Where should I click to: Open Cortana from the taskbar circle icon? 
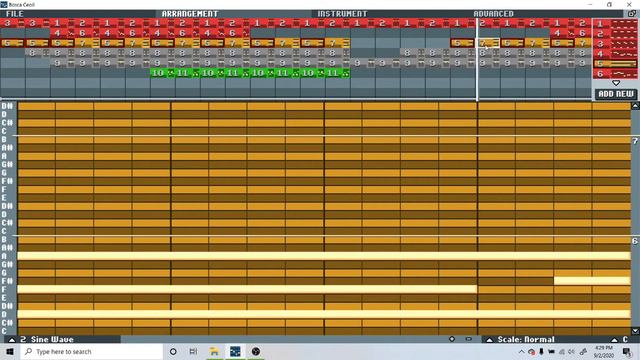click(173, 351)
